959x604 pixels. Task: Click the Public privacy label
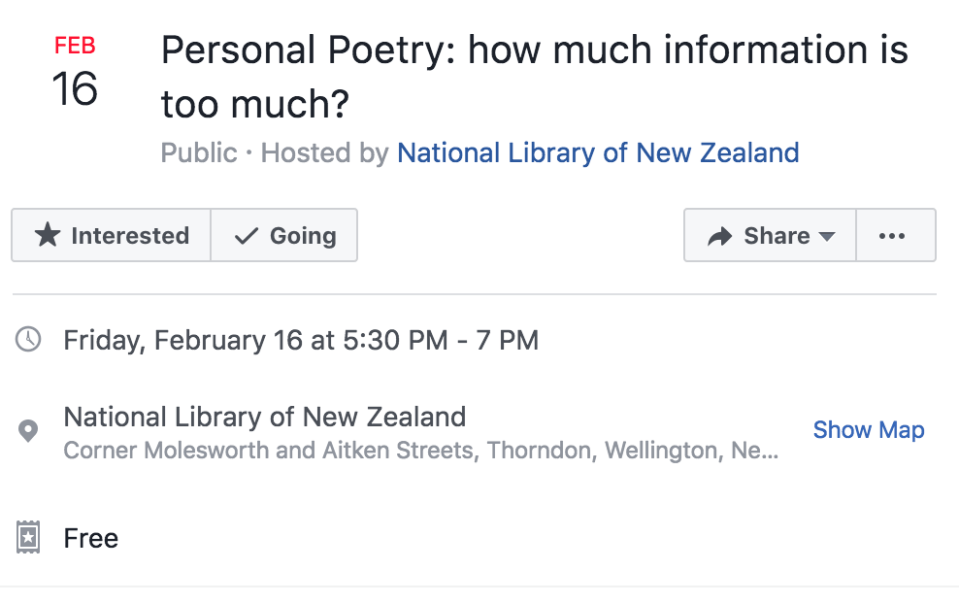coord(199,153)
